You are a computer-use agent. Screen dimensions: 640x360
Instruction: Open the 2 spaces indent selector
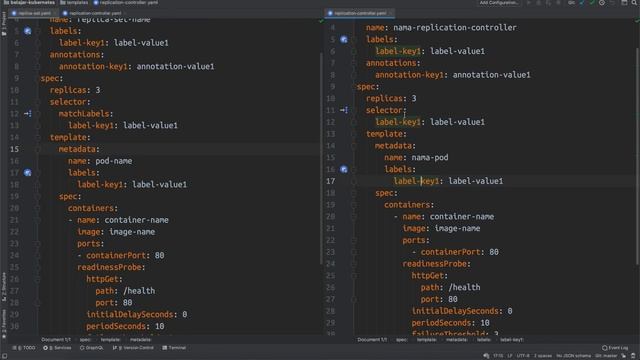coord(543,356)
